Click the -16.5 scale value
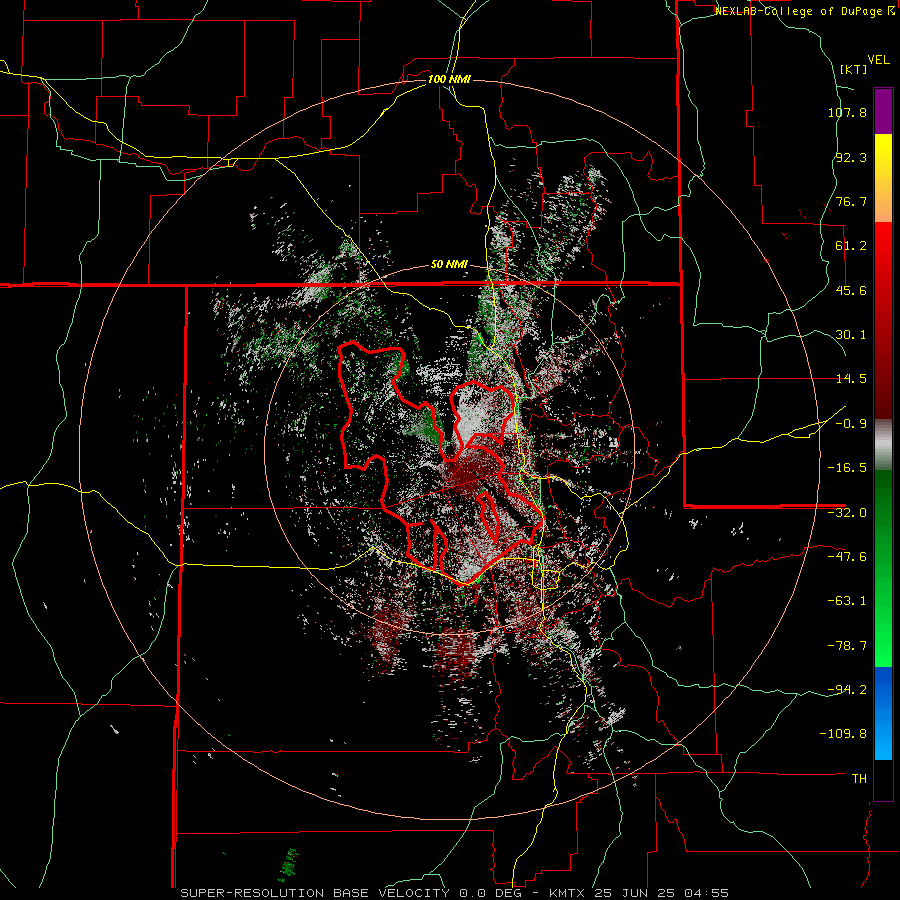The image size is (900, 900). (x=847, y=468)
